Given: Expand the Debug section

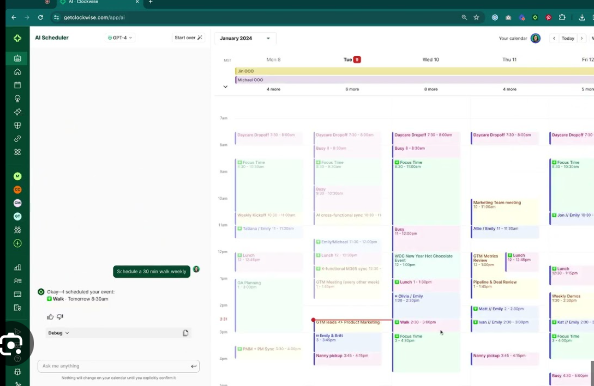Looking at the screenshot, I should (58, 333).
